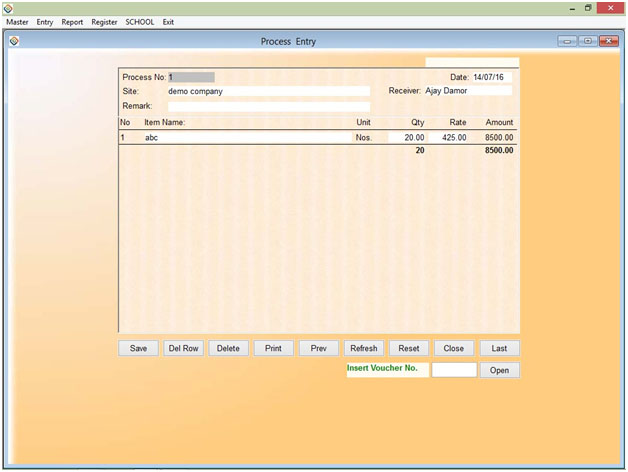Click the Insert Voucher No. input field
This screenshot has width=628, height=472.
453,370
